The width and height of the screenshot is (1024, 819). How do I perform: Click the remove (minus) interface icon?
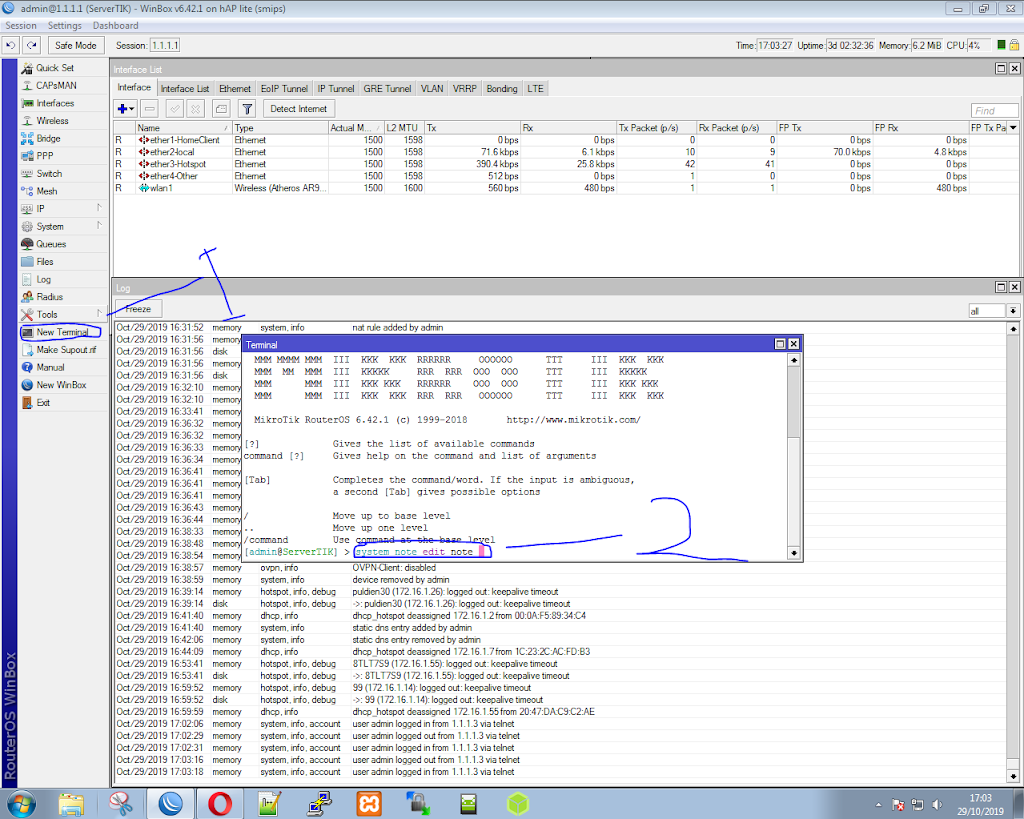click(150, 109)
